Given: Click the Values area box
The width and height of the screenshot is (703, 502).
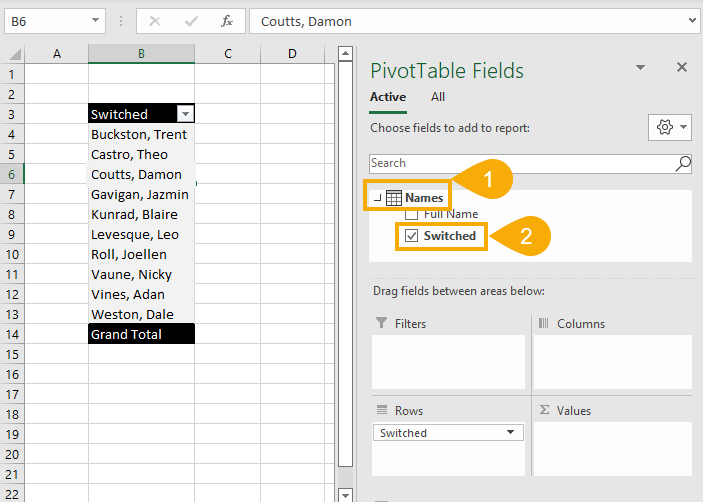Looking at the screenshot, I should (x=613, y=449).
